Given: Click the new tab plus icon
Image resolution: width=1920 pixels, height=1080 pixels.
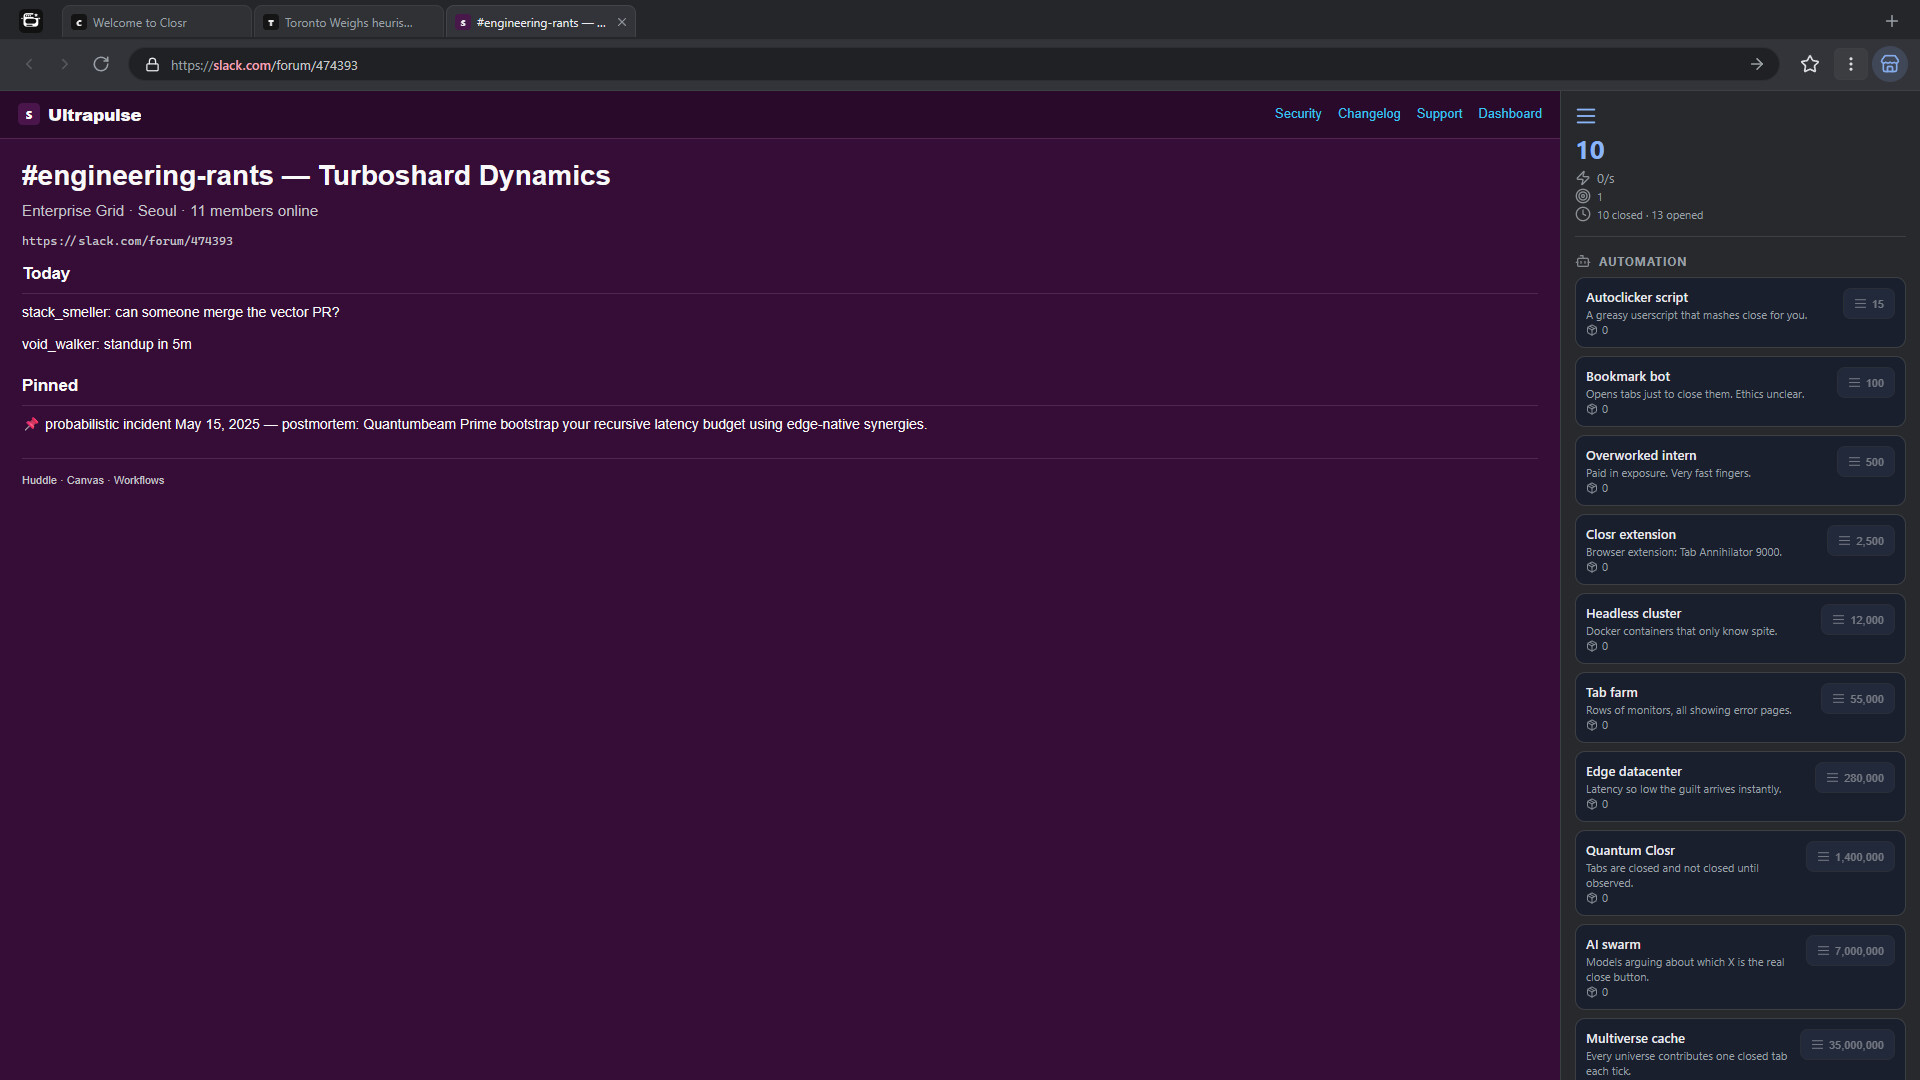Looking at the screenshot, I should pyautogui.click(x=1891, y=21).
